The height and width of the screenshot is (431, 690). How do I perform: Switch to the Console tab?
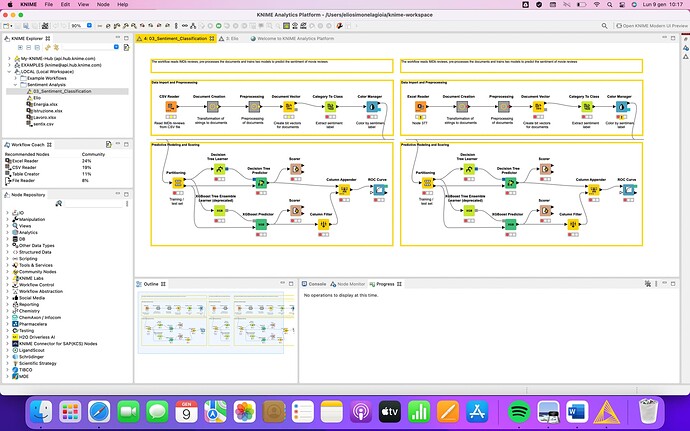coord(314,284)
